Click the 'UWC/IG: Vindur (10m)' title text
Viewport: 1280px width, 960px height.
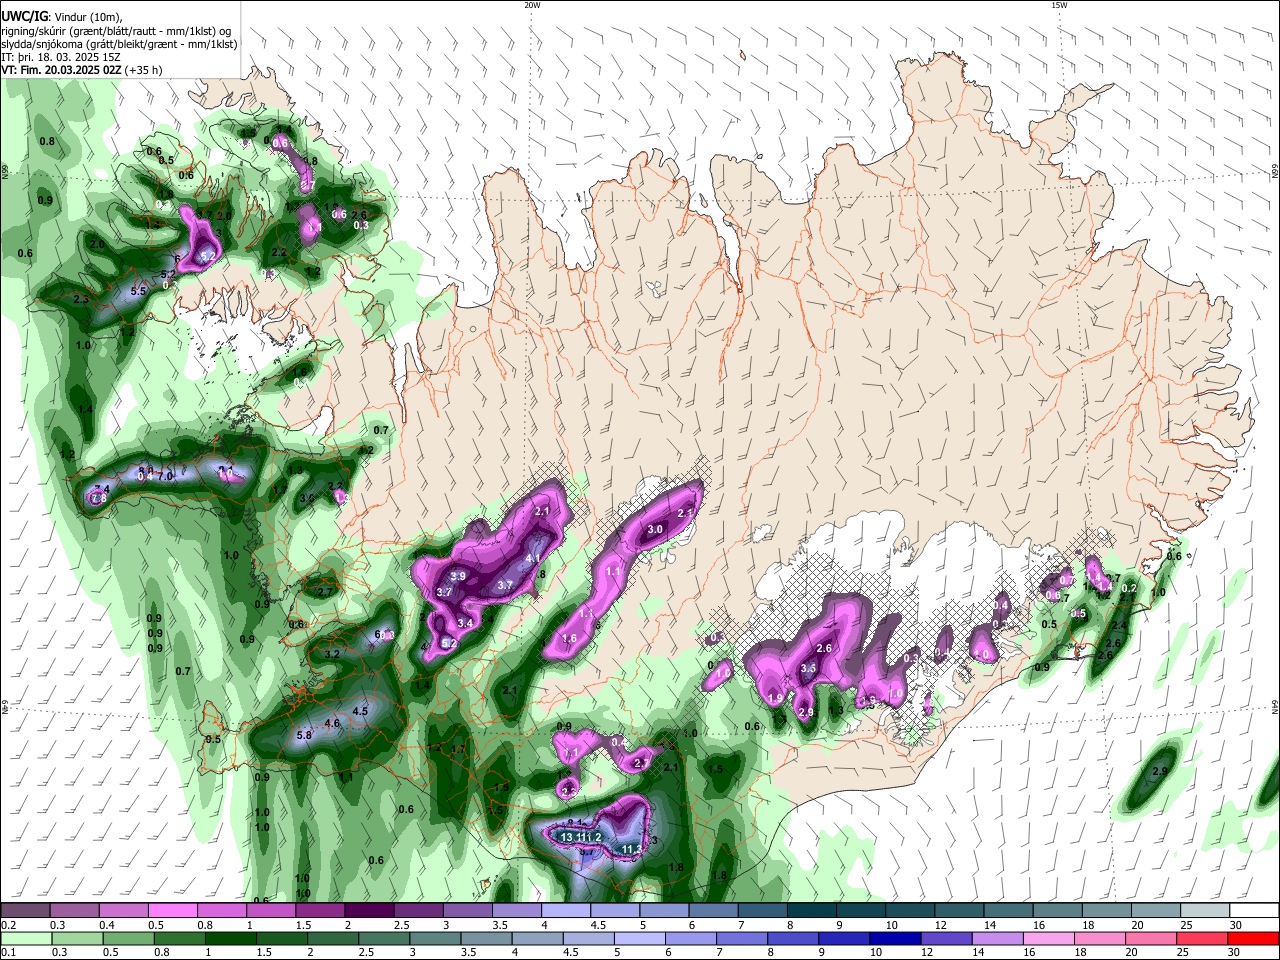(x=62, y=17)
